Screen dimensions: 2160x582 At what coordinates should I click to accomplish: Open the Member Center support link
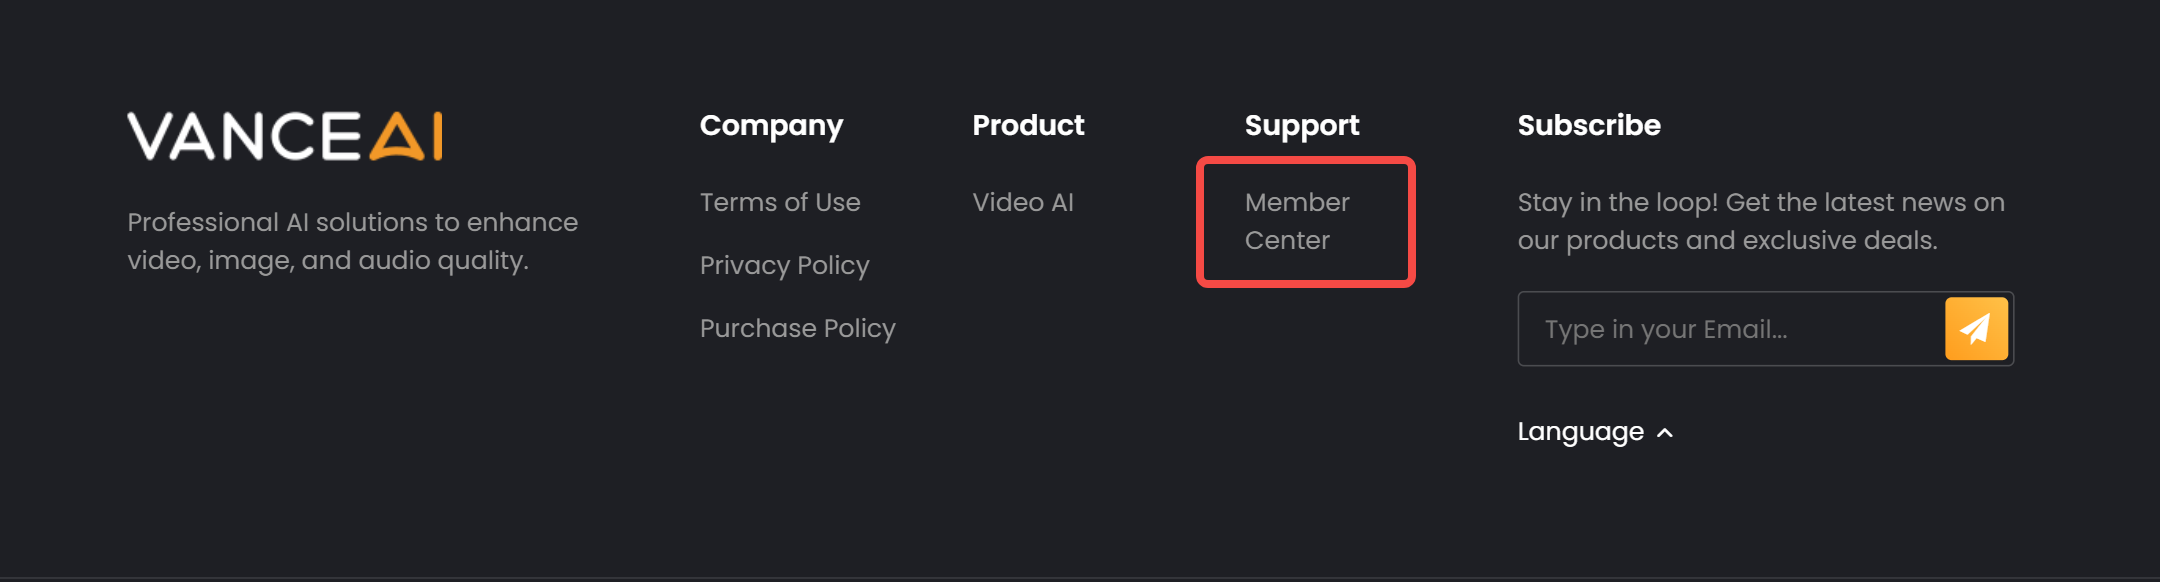[1297, 221]
